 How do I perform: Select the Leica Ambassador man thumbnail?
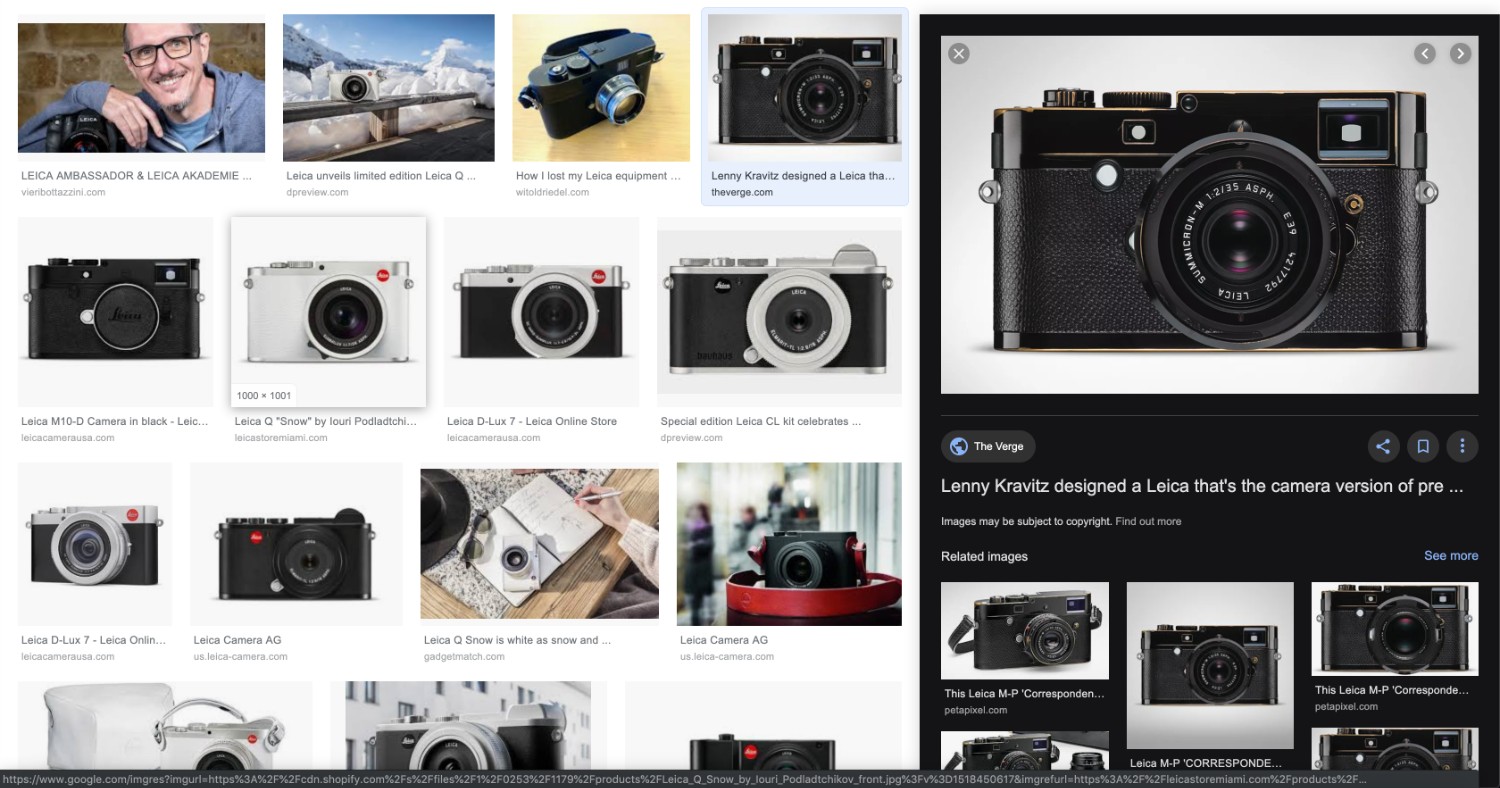[x=141, y=88]
